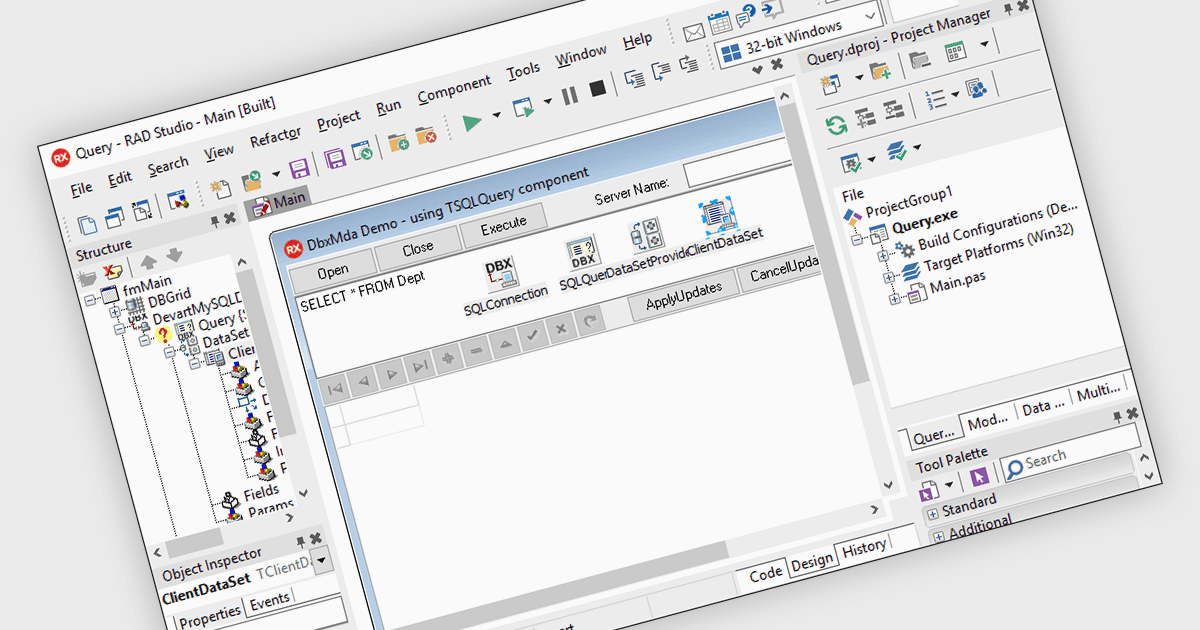The width and height of the screenshot is (1200, 630).
Task: Click the Step Over debug icon
Action: [661, 72]
